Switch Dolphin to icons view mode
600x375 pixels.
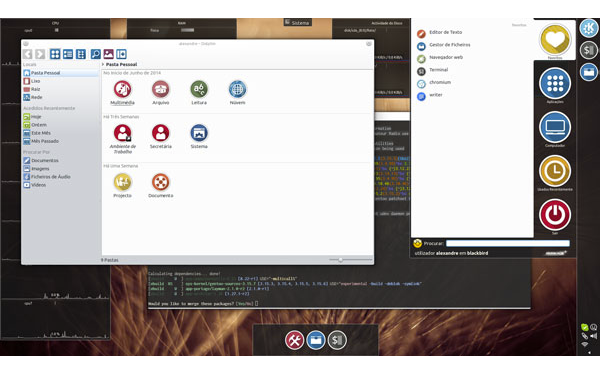tap(55, 54)
